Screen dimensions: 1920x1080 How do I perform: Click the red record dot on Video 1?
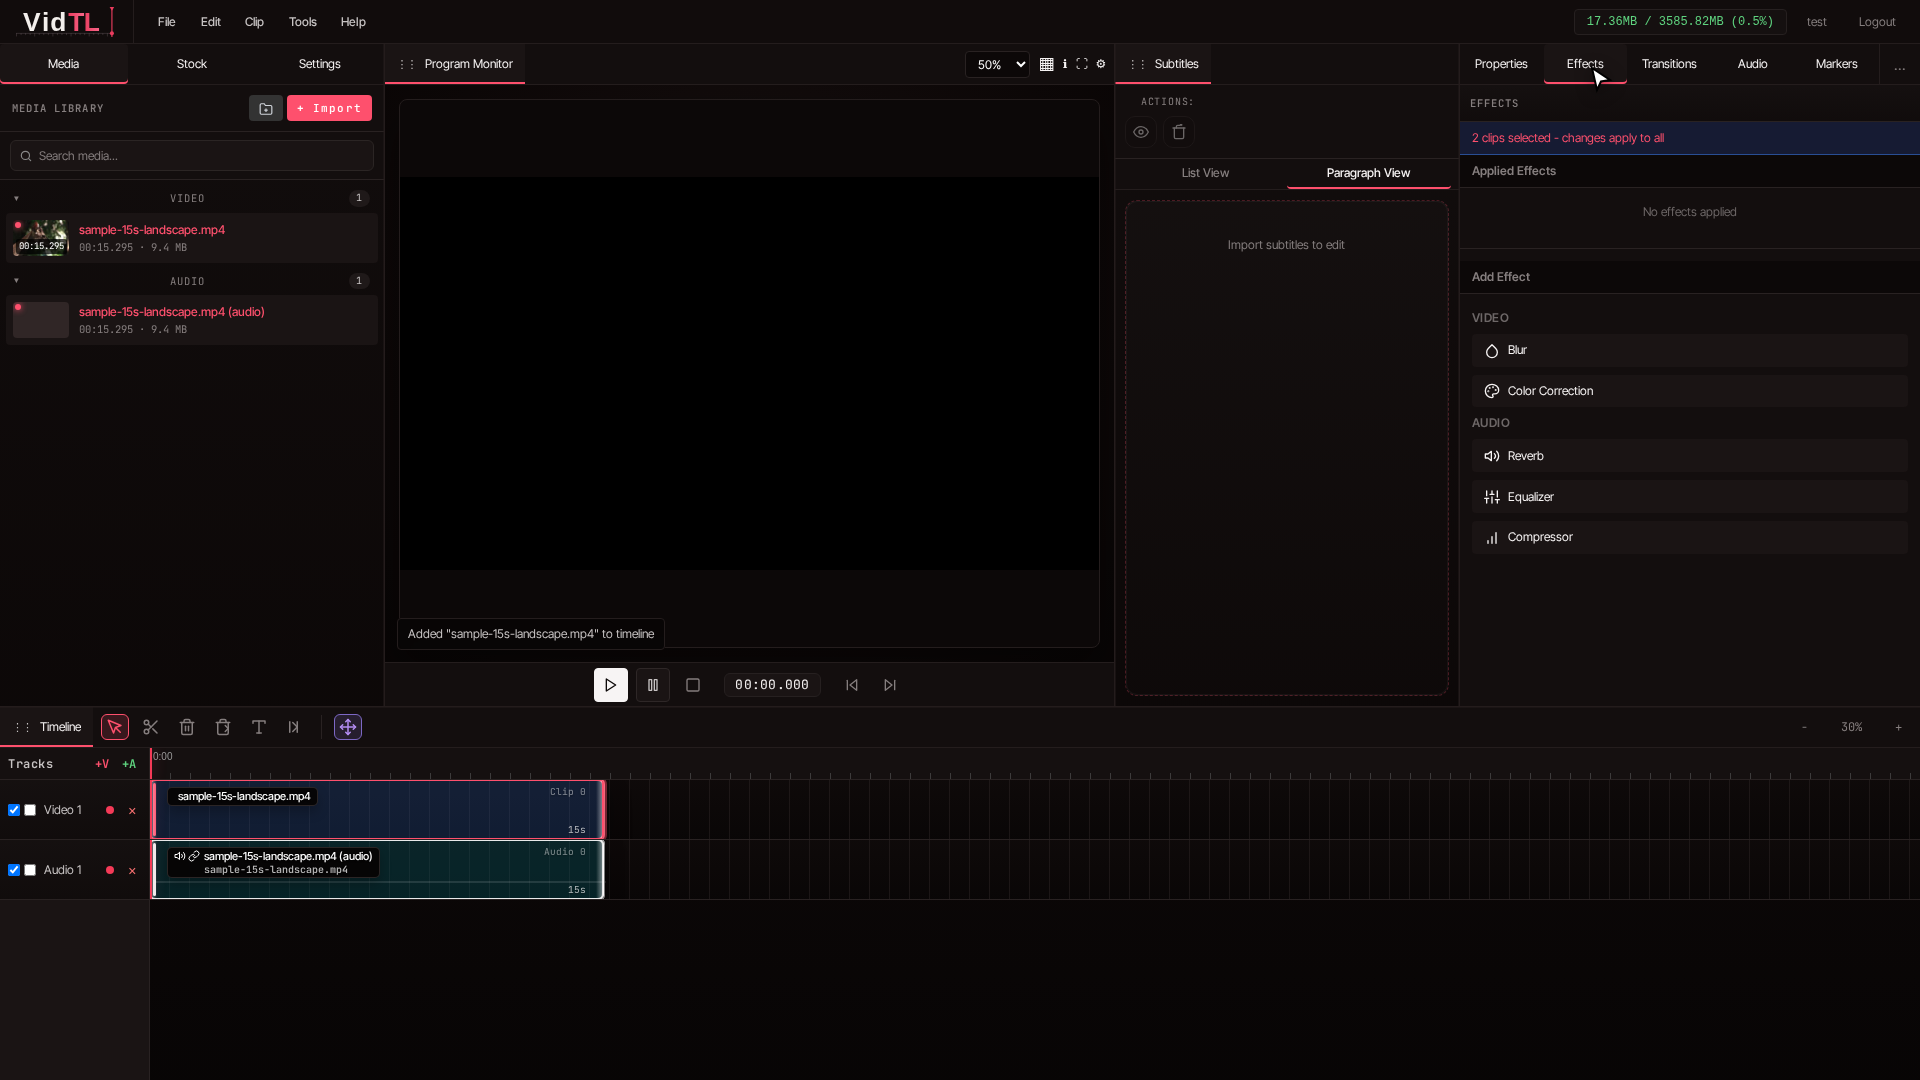(x=110, y=810)
